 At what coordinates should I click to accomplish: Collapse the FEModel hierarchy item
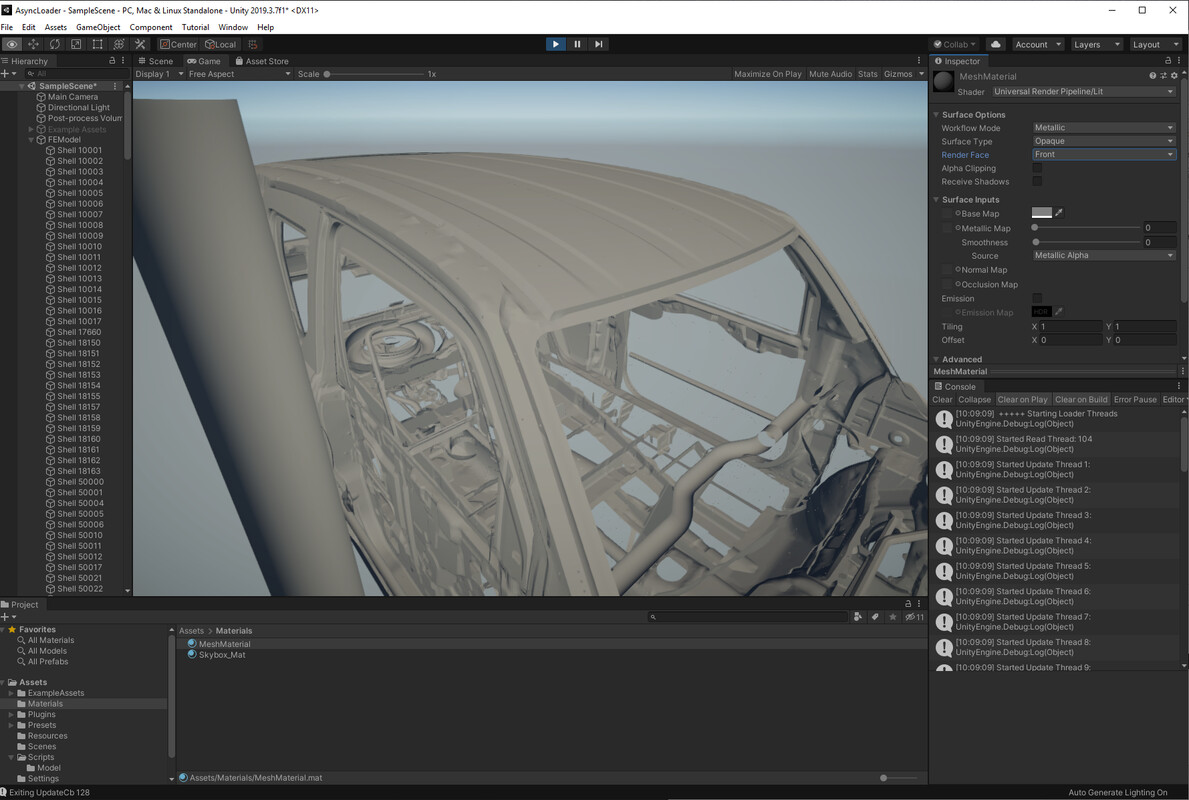tap(32, 139)
